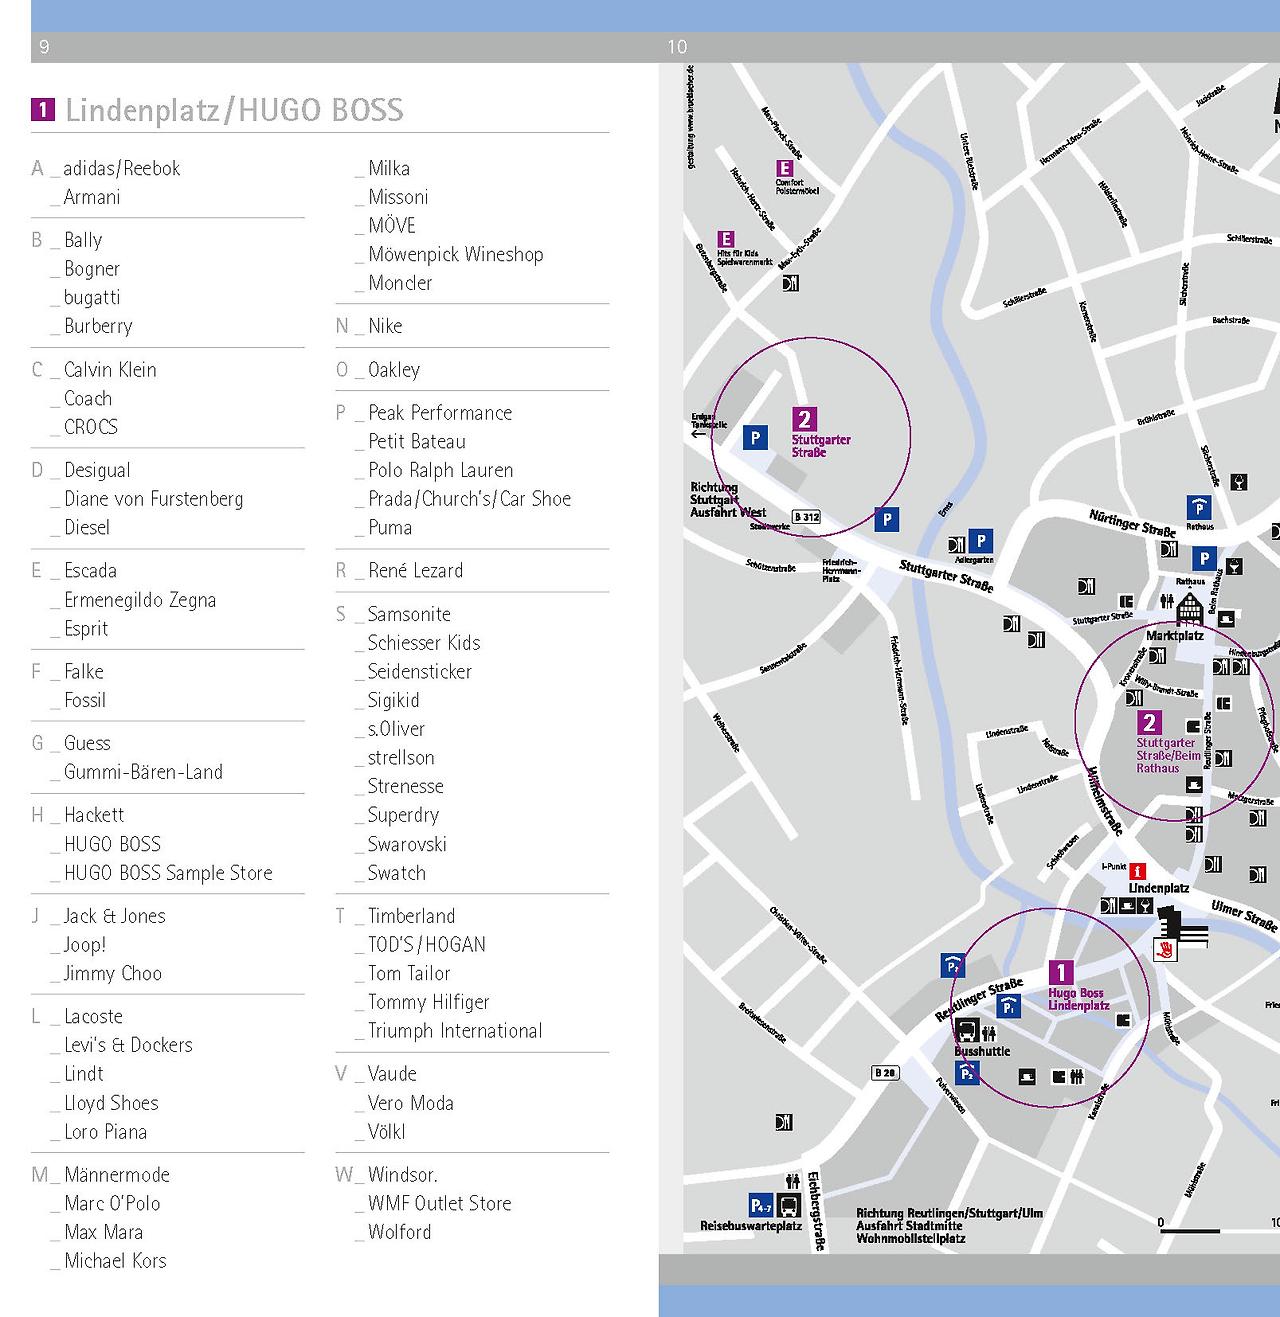Click the Prada/Church's/Car Shoe entry

pyautogui.click(x=470, y=499)
